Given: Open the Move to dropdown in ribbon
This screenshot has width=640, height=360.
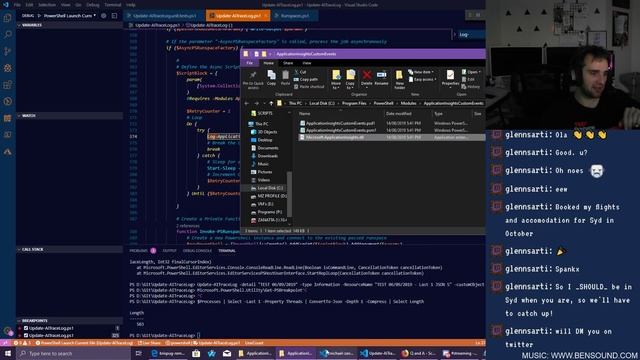Looking at the screenshot, I should click(336, 80).
